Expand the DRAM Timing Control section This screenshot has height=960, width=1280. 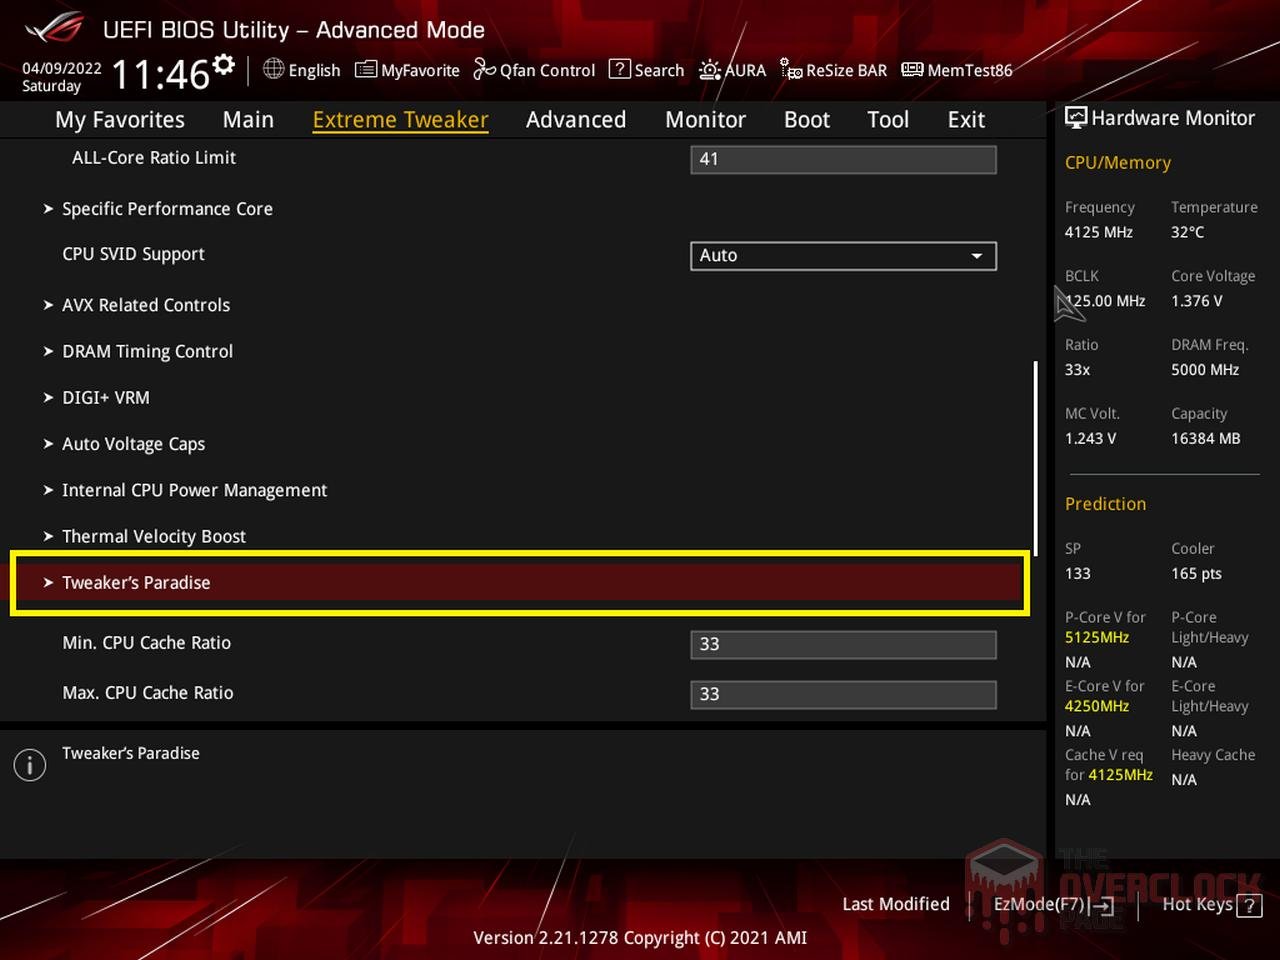[x=147, y=351]
